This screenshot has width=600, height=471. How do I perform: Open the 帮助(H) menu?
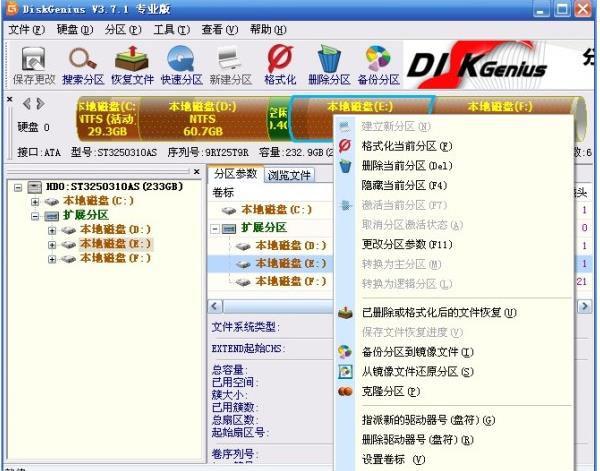pos(268,29)
